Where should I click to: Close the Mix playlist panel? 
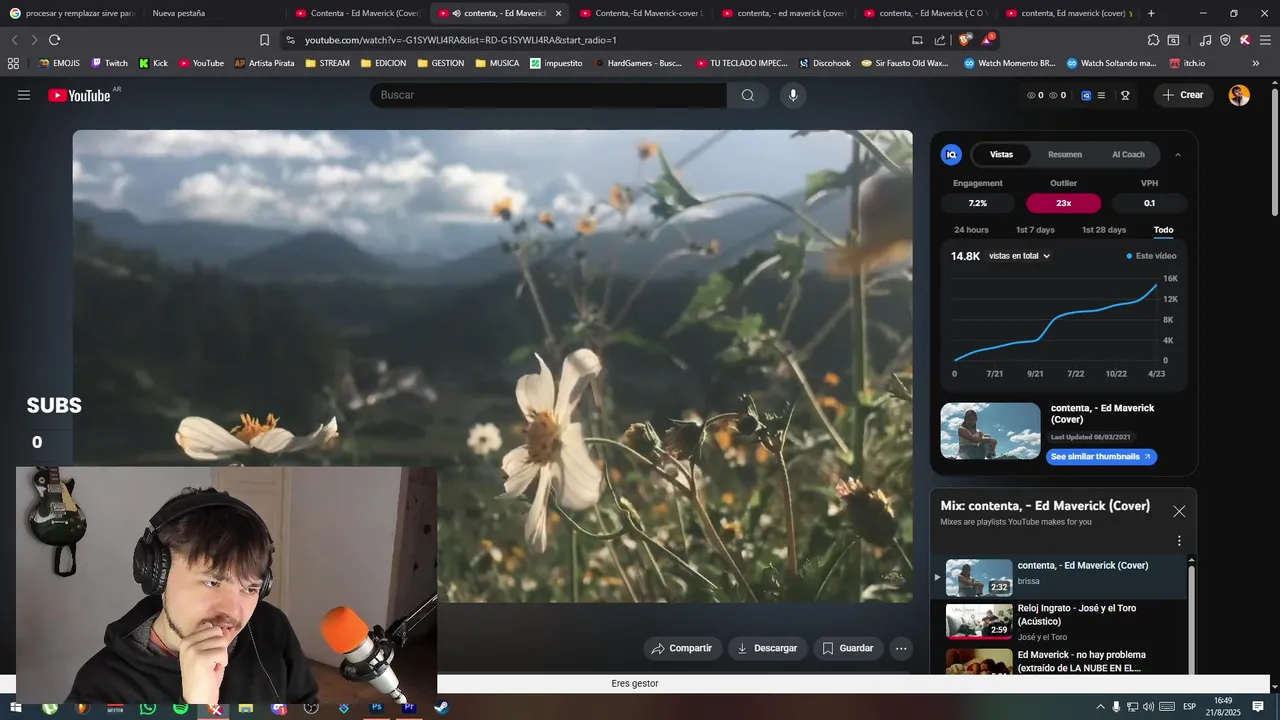pos(1179,511)
